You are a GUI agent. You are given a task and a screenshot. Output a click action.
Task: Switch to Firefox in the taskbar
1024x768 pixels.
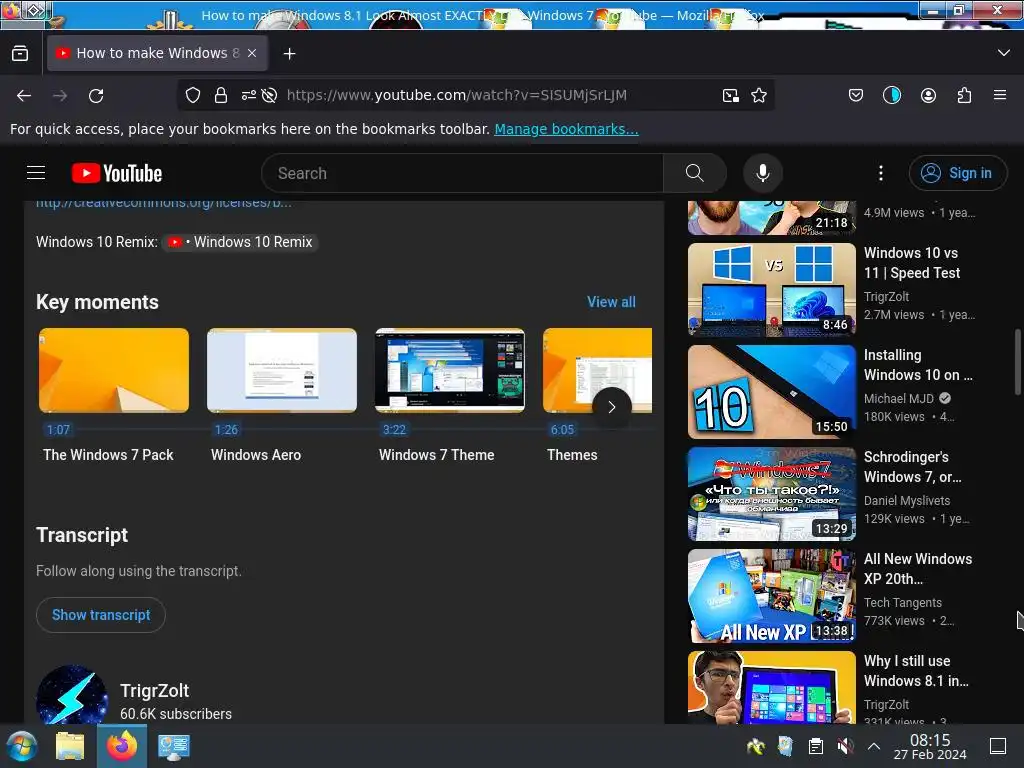click(x=122, y=746)
